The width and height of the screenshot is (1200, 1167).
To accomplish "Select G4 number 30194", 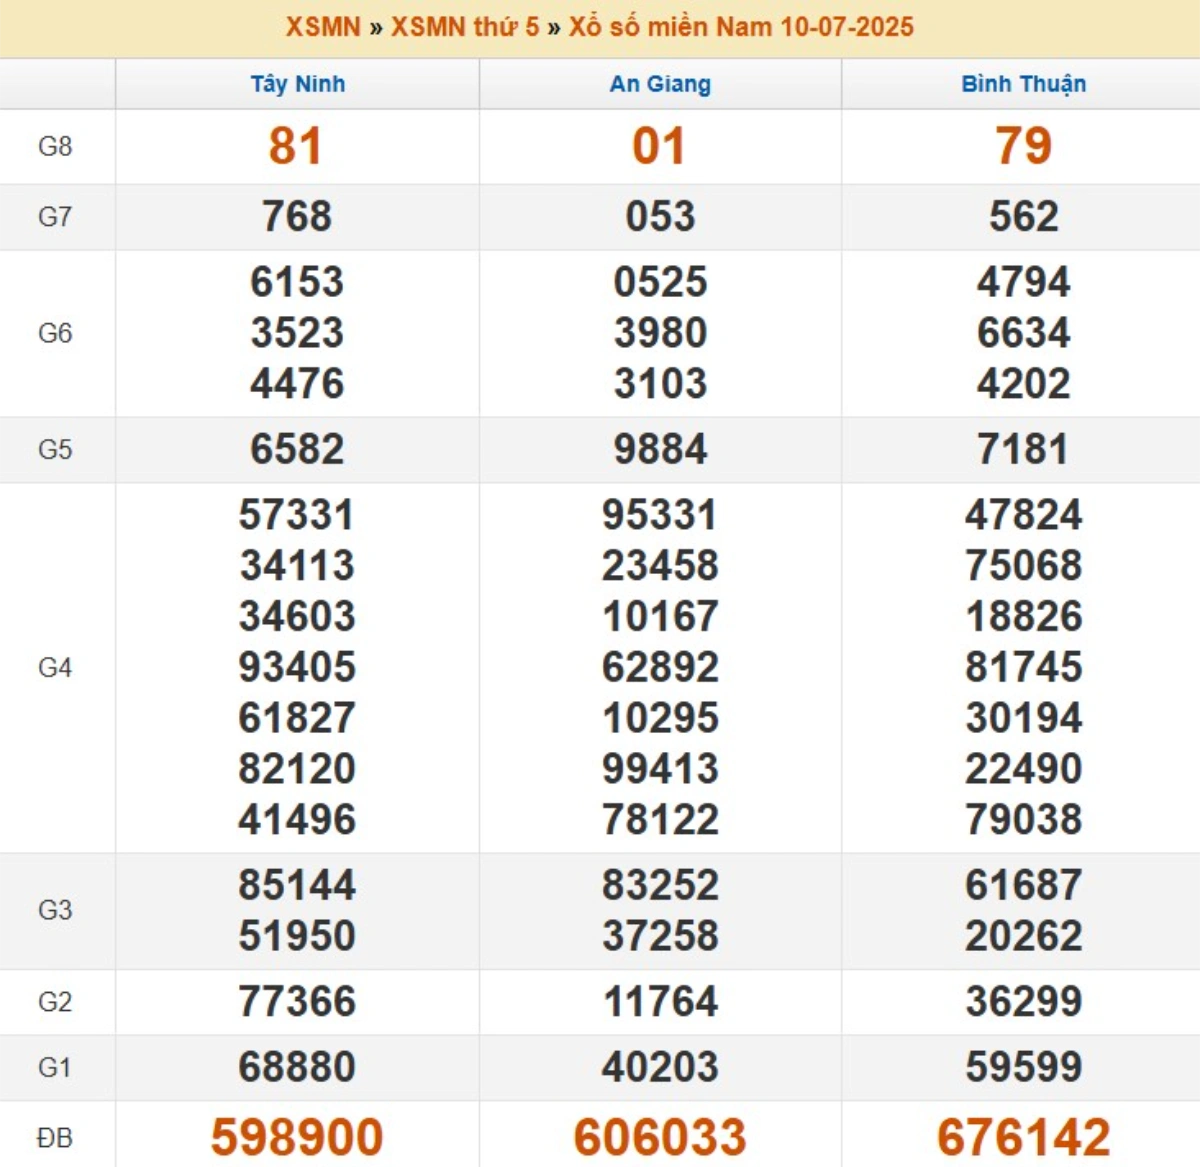I will (1024, 718).
